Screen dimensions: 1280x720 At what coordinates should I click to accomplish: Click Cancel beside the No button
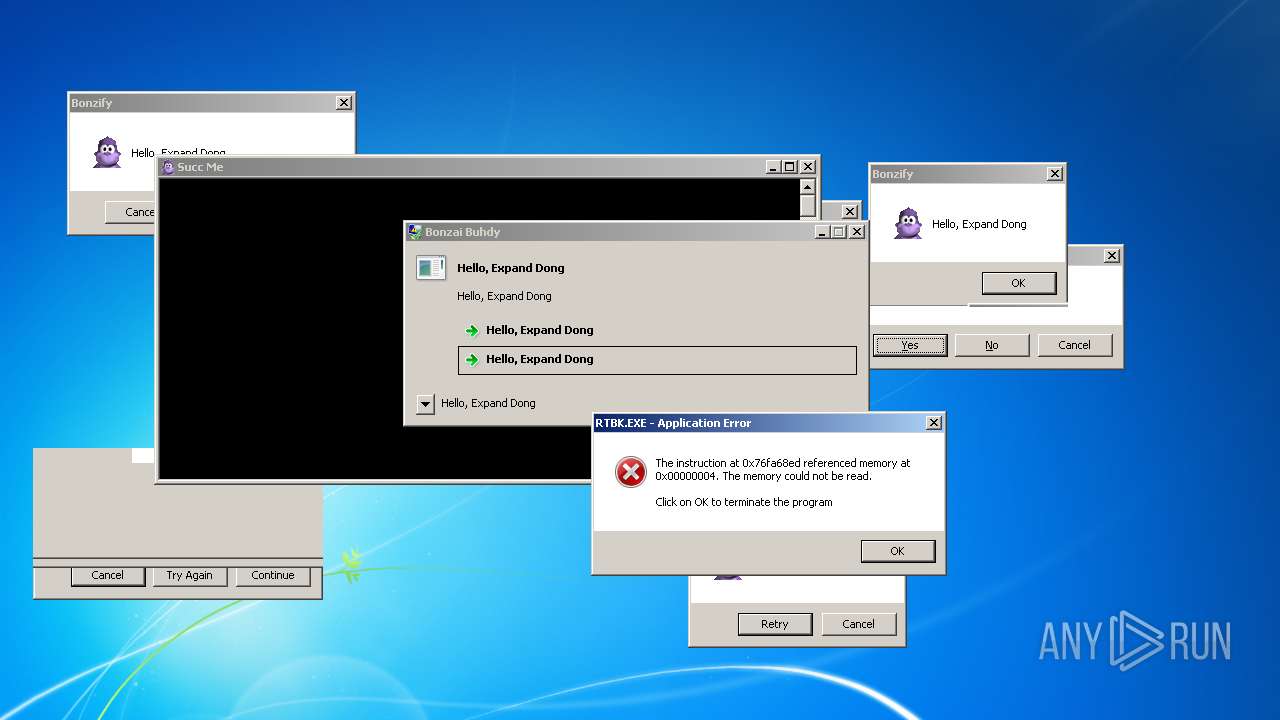click(1074, 345)
